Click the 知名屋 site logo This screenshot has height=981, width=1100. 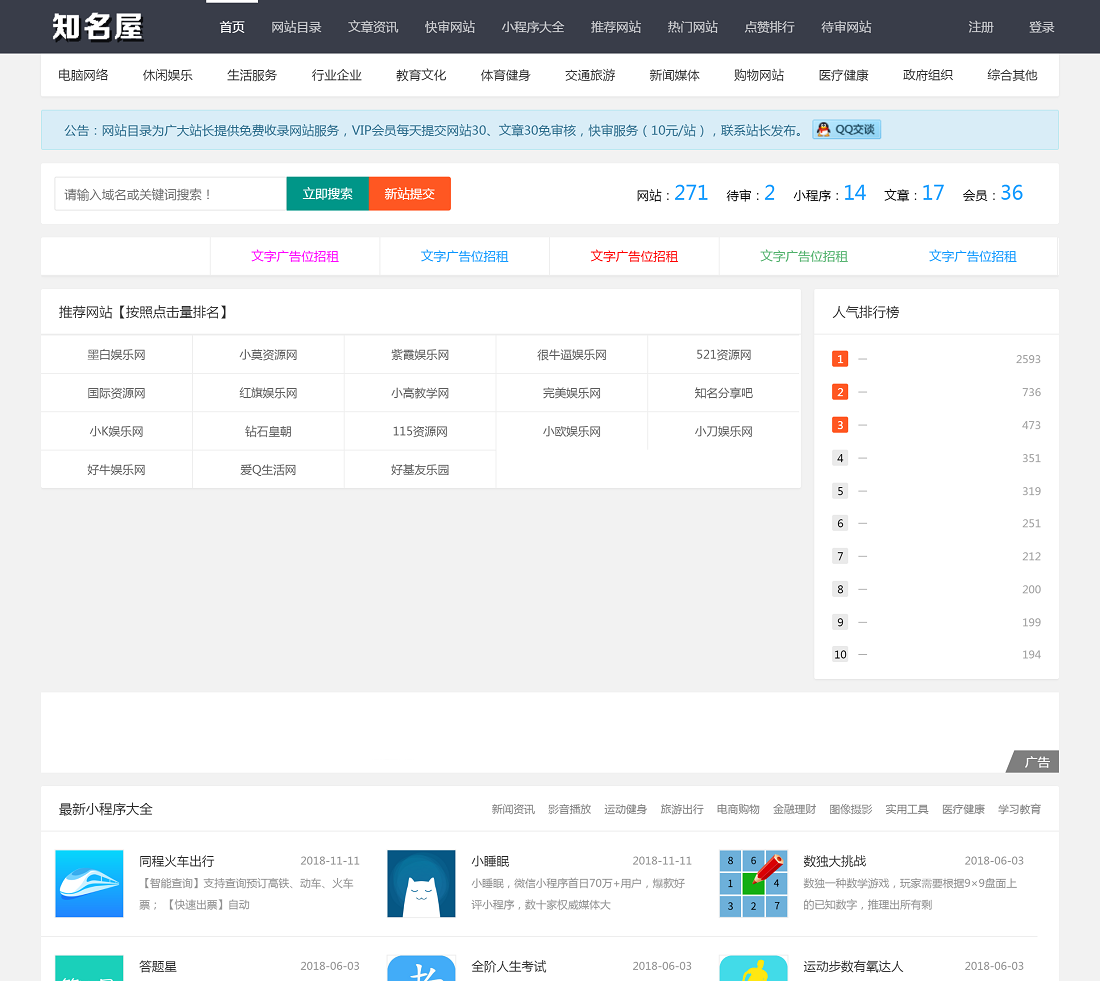98,27
